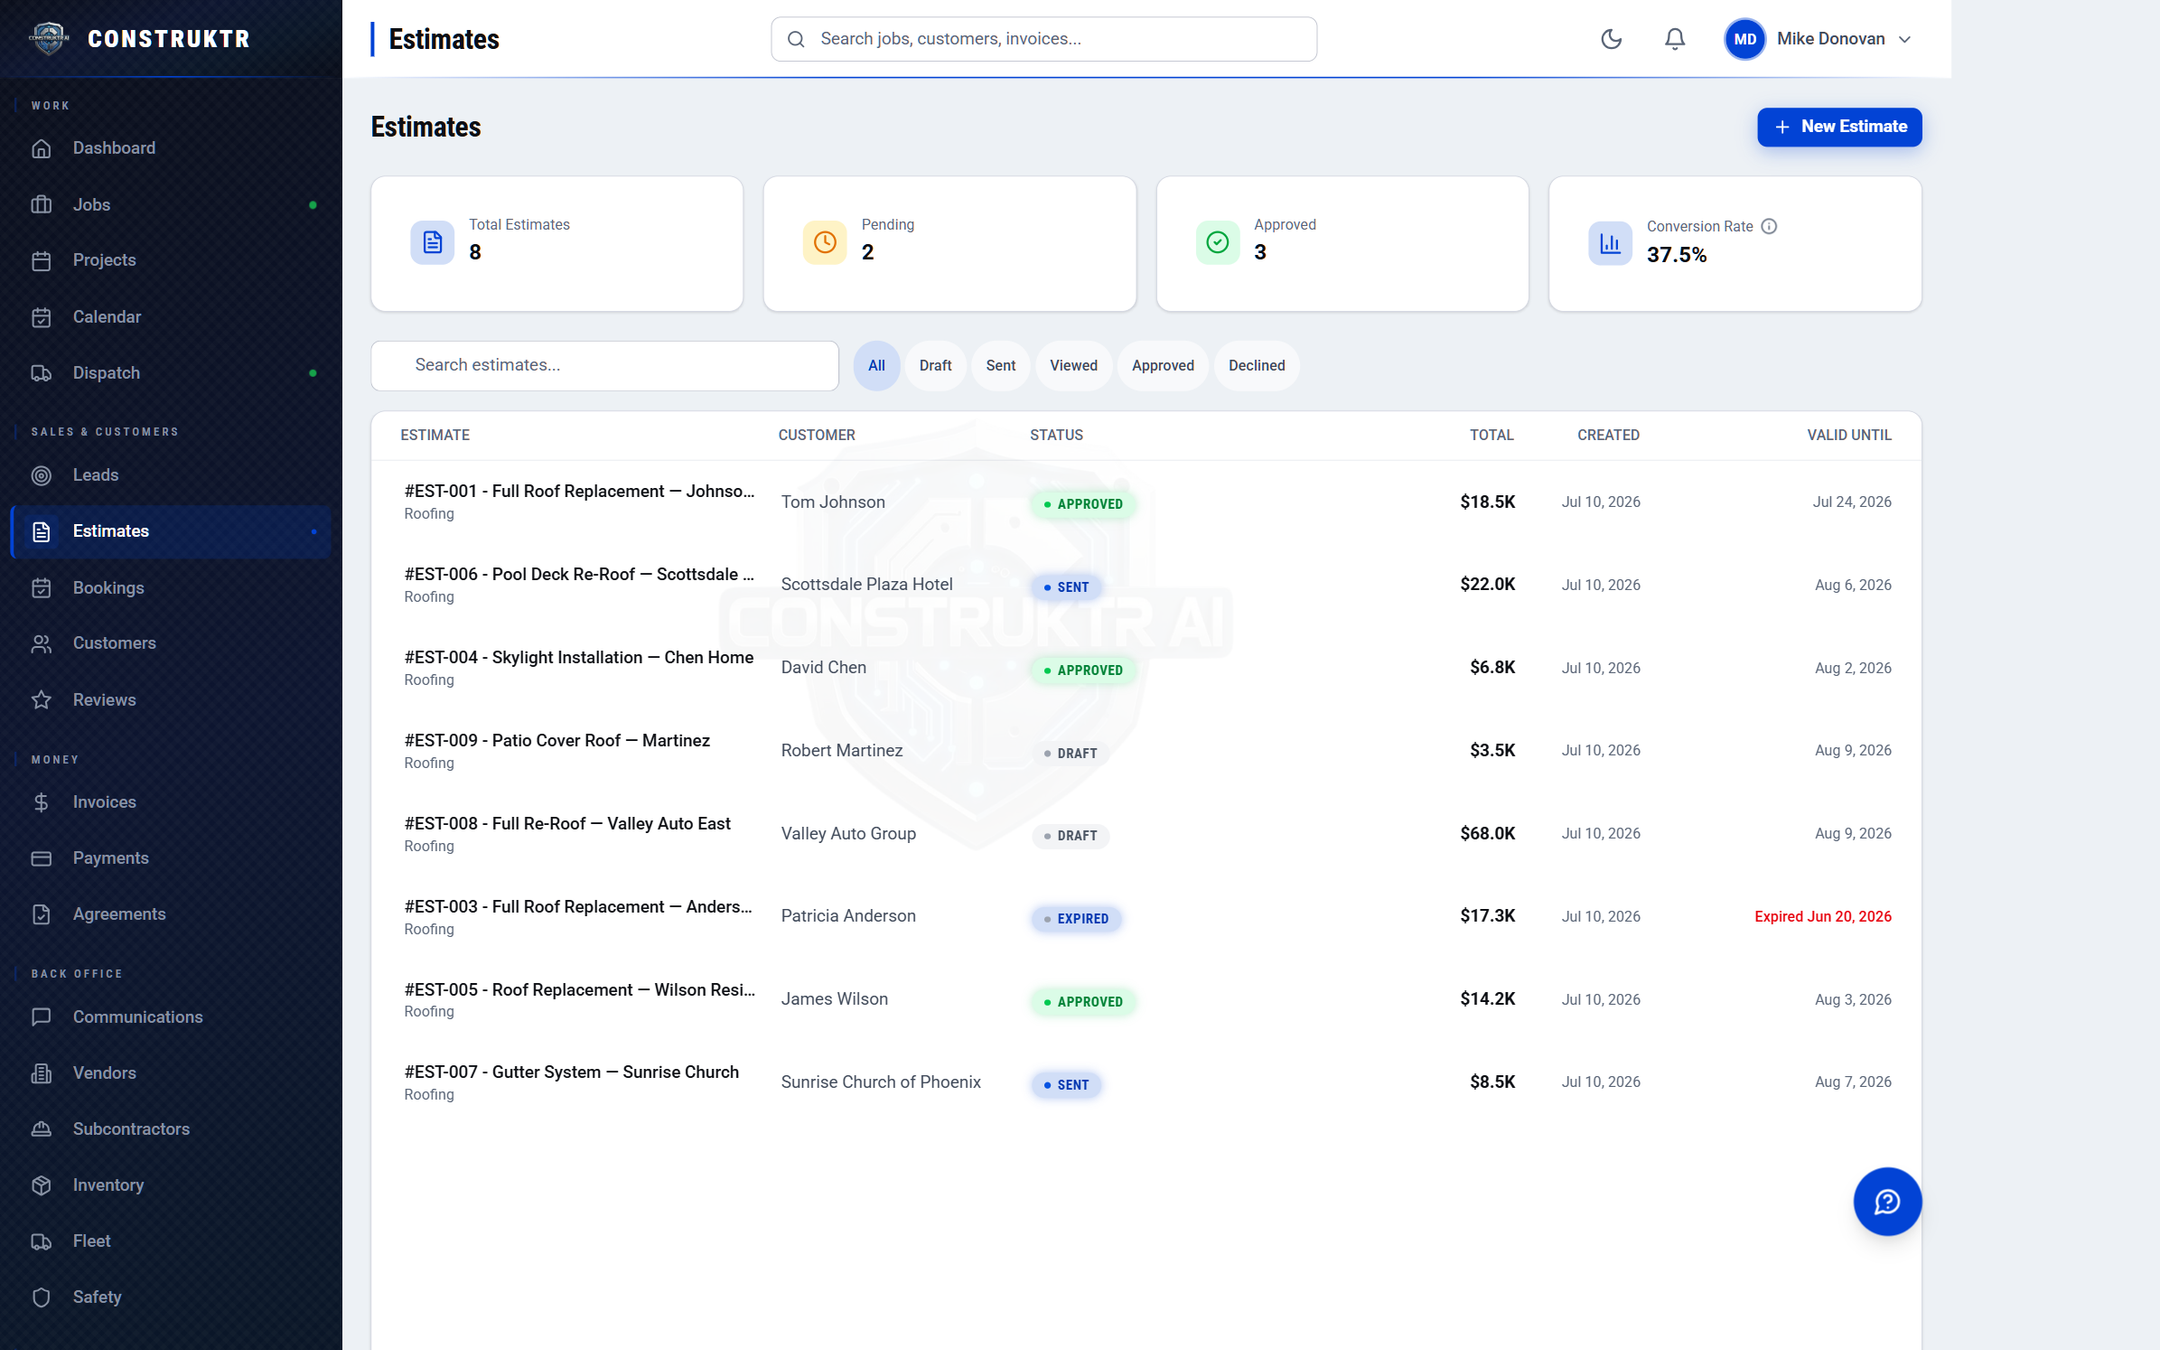Sort by the Total column header
The height and width of the screenshot is (1350, 2160).
pyautogui.click(x=1491, y=435)
